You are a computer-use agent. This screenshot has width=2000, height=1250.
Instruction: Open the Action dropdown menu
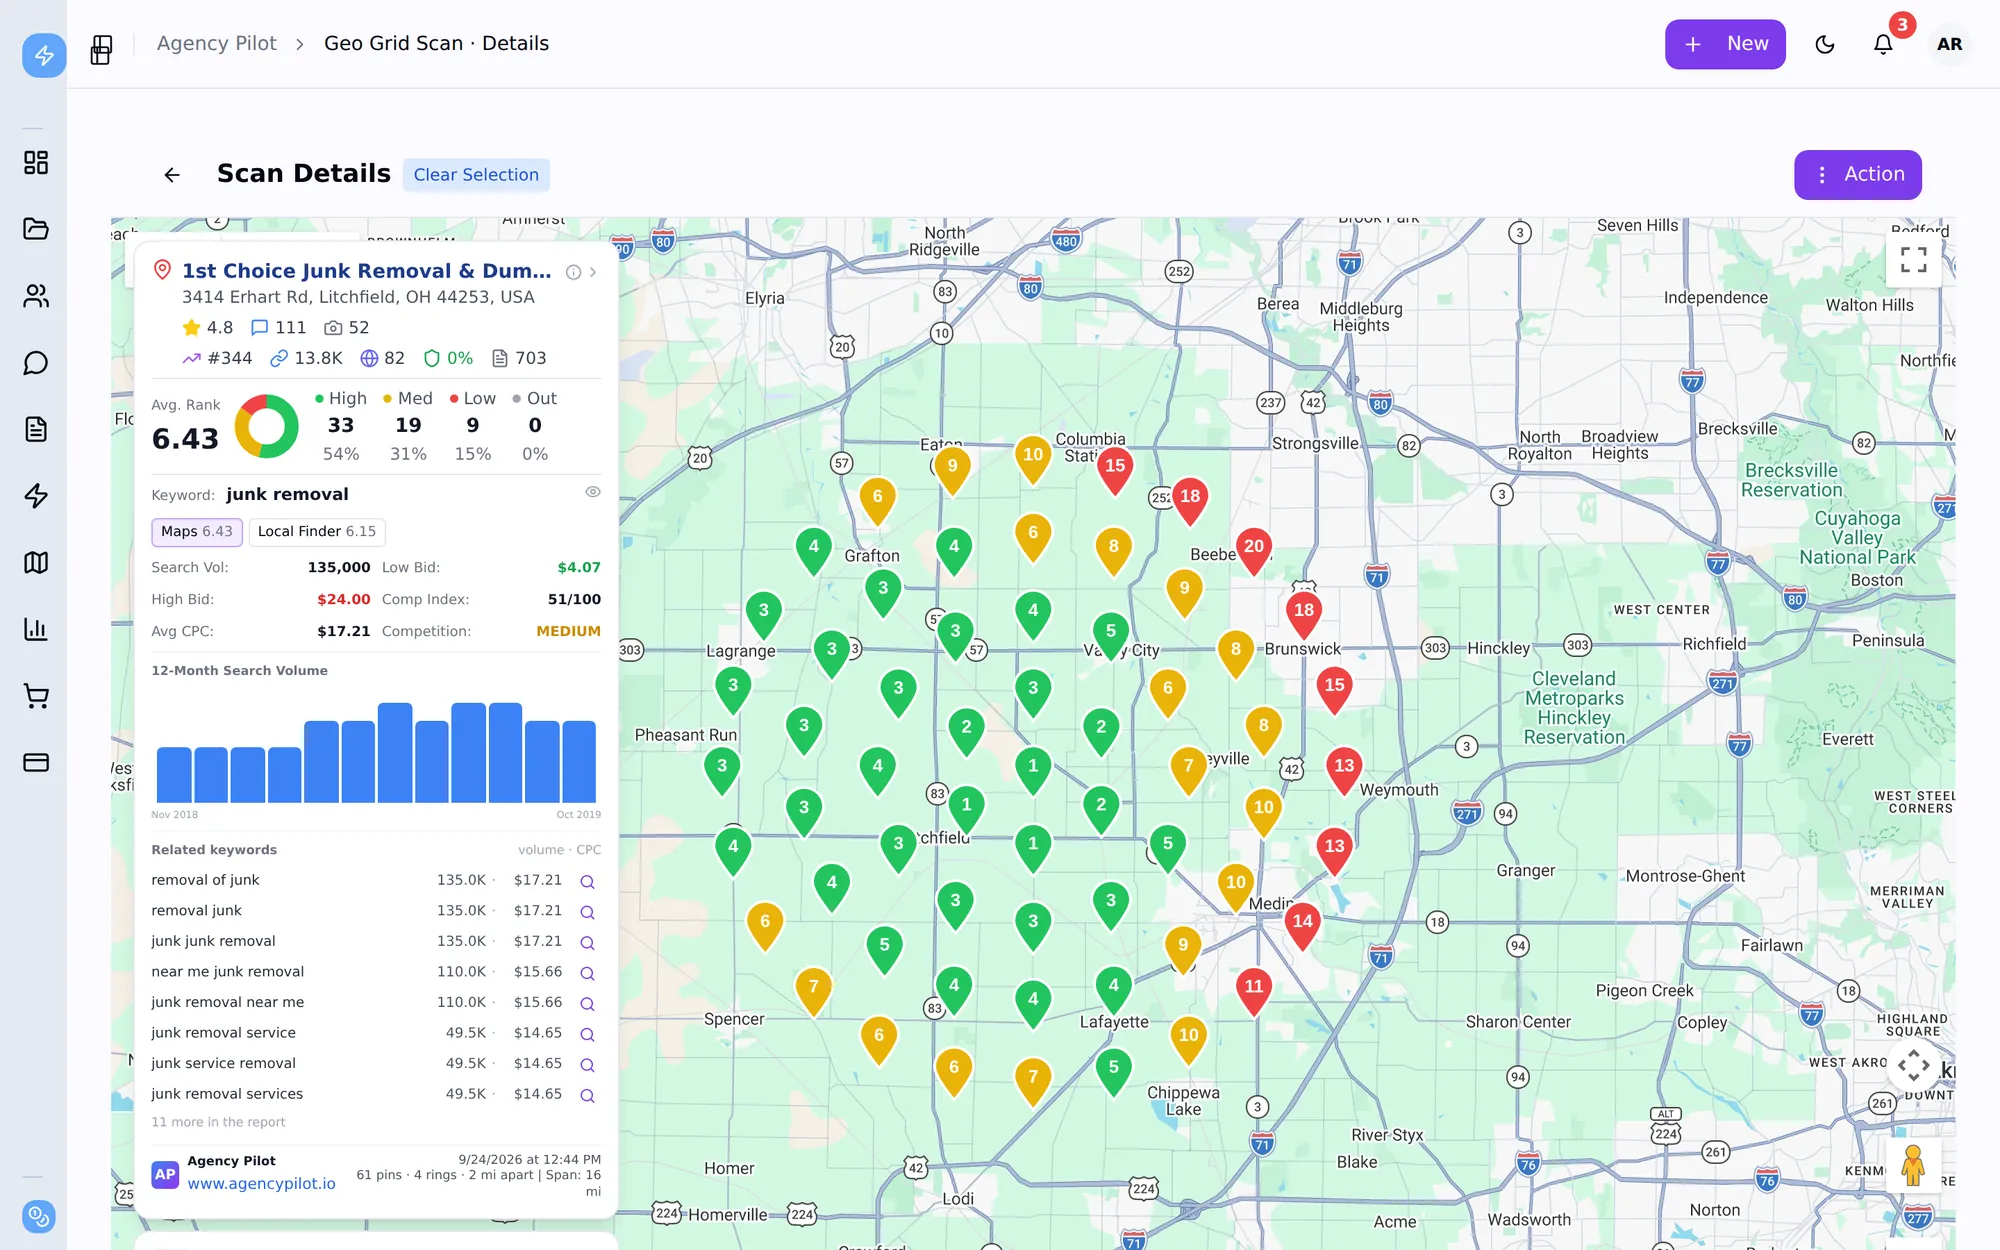(x=1858, y=175)
